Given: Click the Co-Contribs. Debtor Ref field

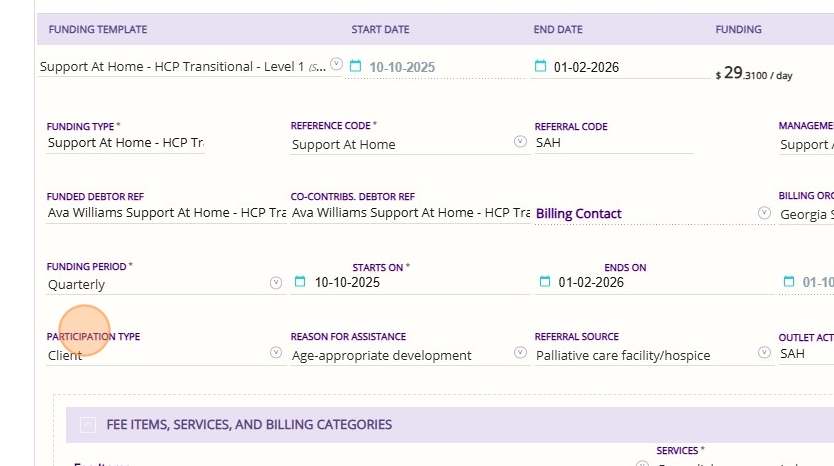Looking at the screenshot, I should tap(410, 212).
